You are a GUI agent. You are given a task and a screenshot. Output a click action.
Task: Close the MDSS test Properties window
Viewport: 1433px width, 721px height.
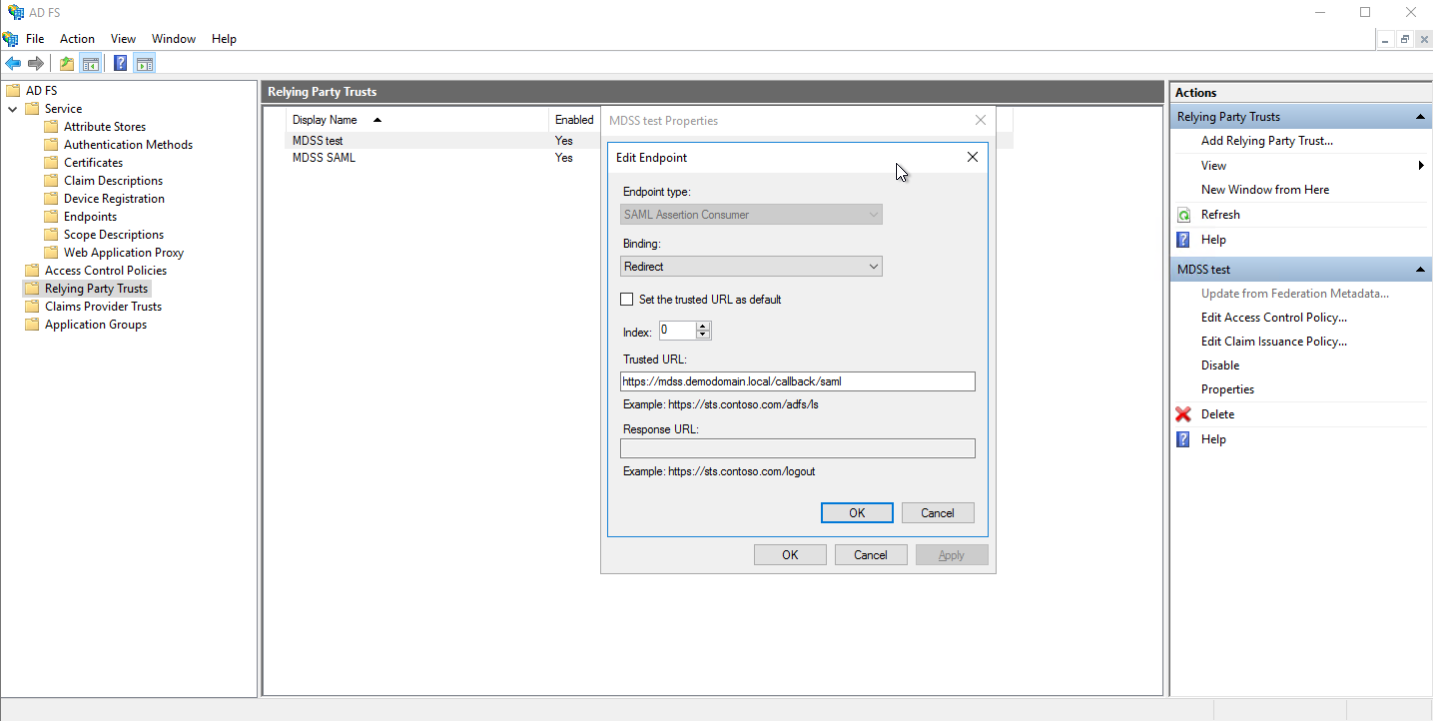coord(980,120)
